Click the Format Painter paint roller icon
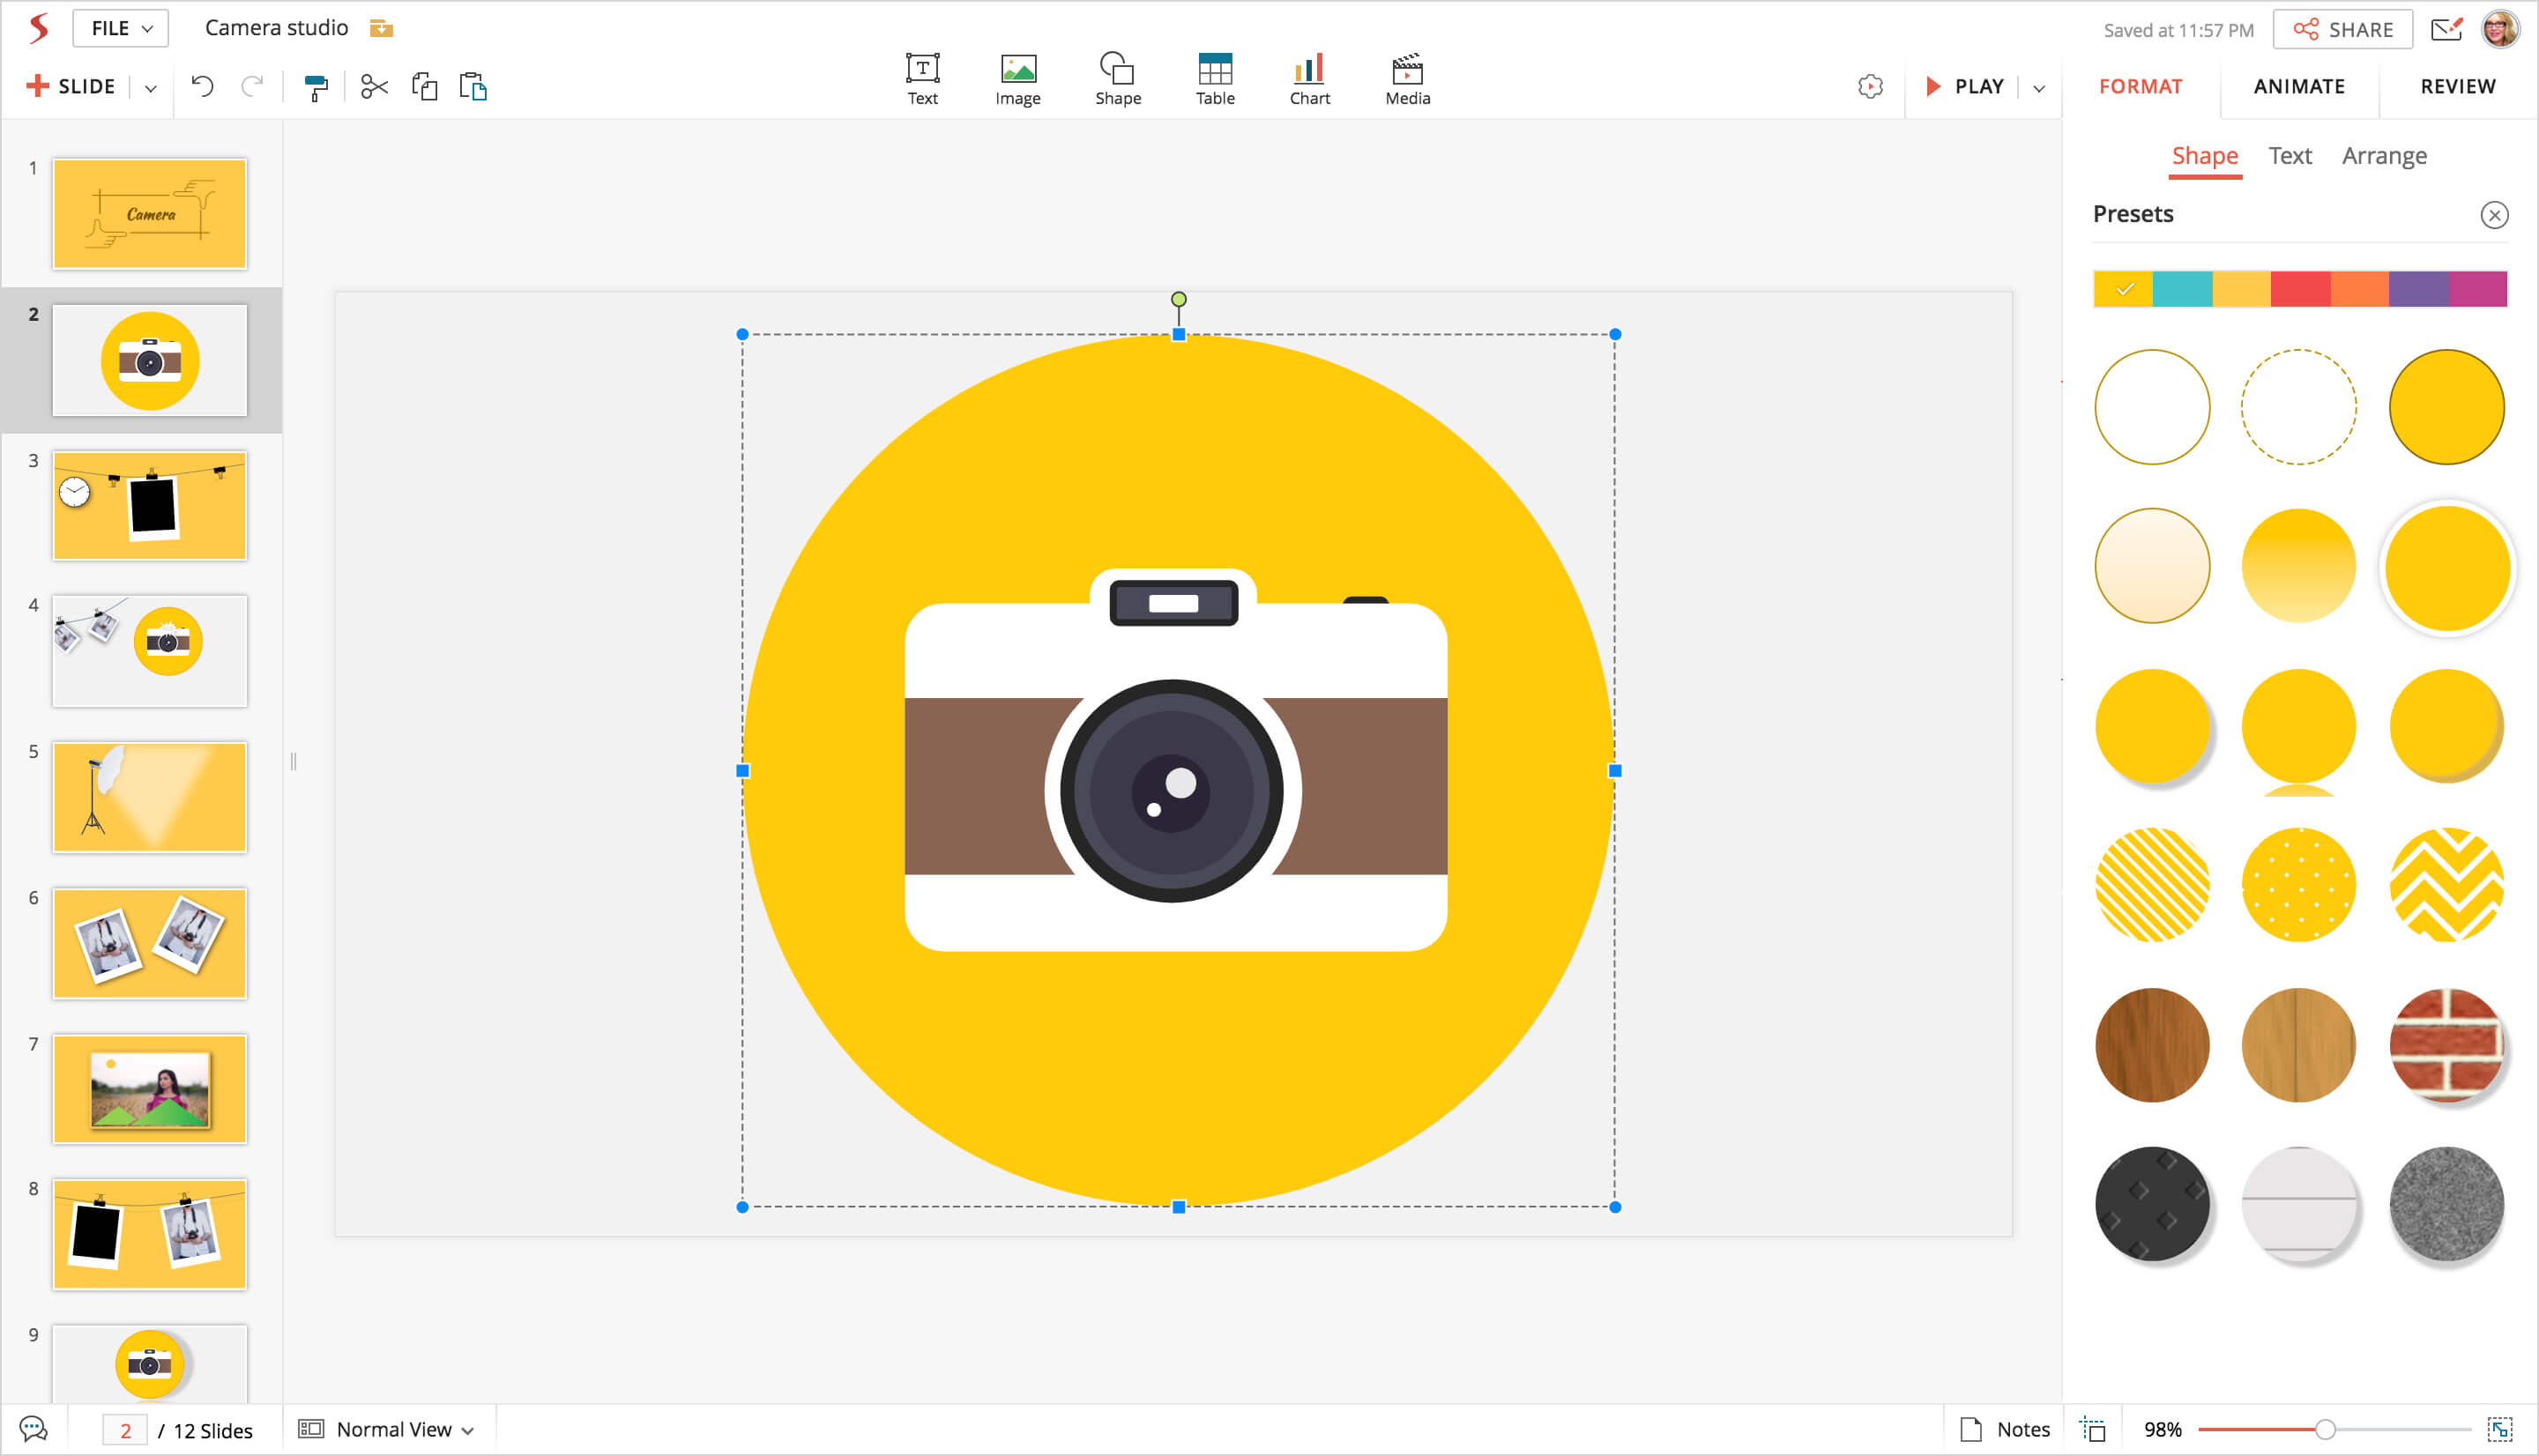The image size is (2539, 1456). 316,88
